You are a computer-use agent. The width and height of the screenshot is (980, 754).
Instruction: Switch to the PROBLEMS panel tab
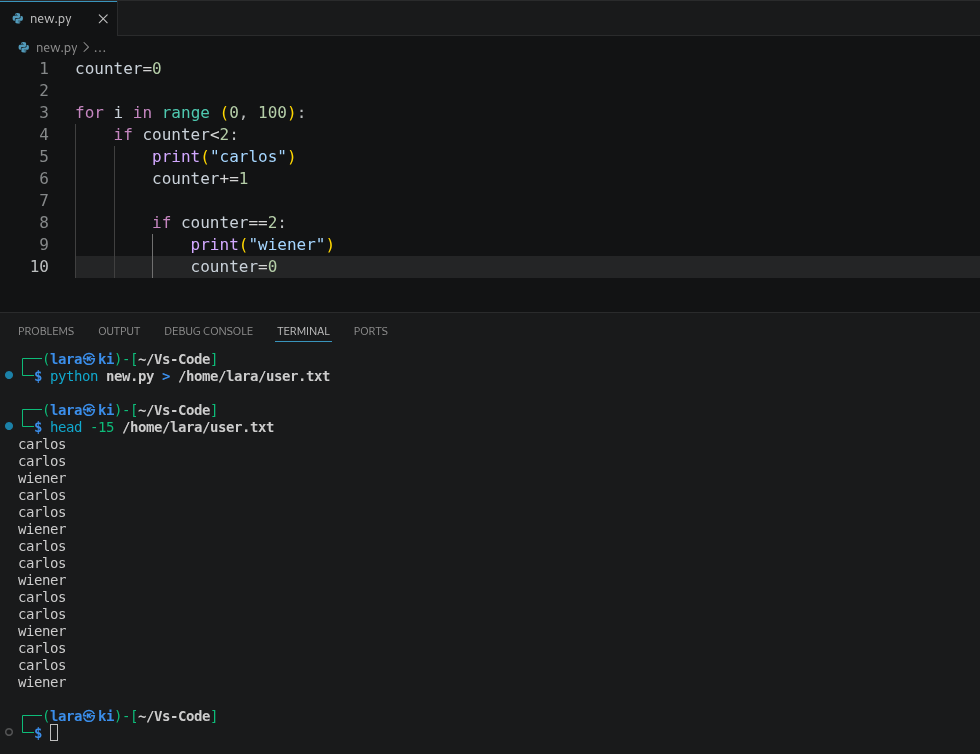tap(46, 331)
